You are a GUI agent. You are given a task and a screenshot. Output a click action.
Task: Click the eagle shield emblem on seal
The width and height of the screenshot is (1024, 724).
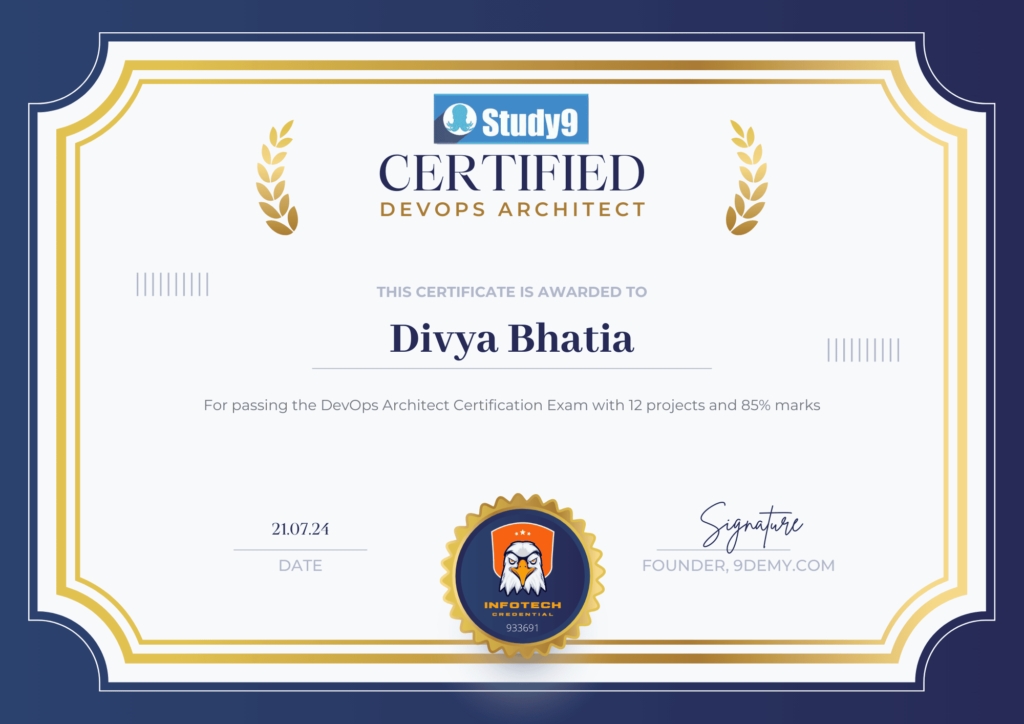[522, 558]
